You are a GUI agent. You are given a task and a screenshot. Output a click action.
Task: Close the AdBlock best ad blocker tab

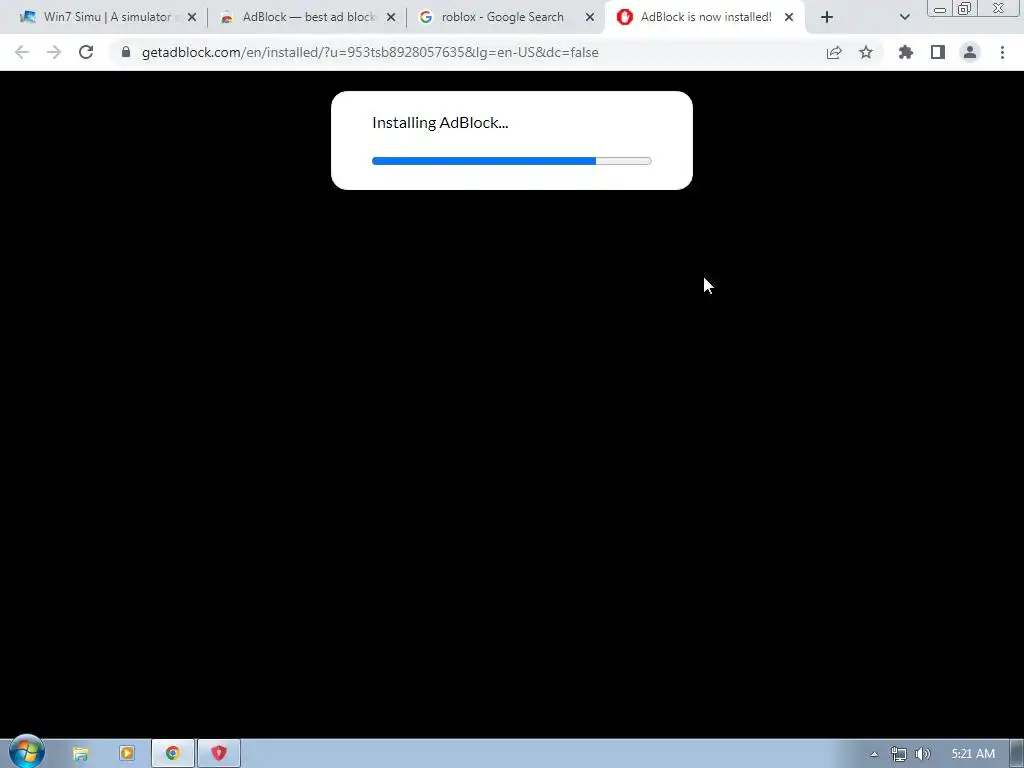(x=391, y=18)
